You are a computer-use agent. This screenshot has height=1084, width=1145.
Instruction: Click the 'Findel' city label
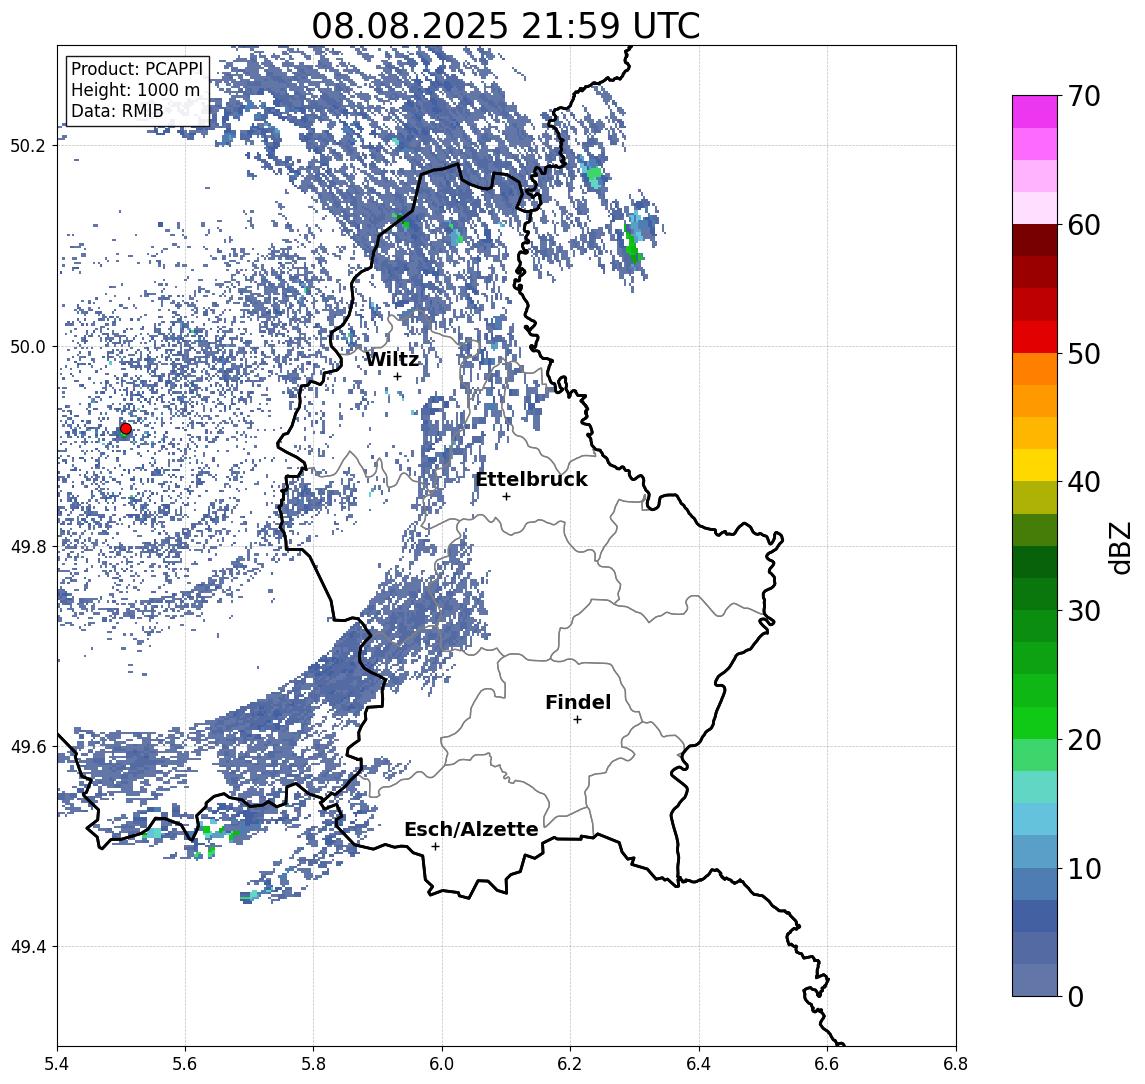(578, 702)
